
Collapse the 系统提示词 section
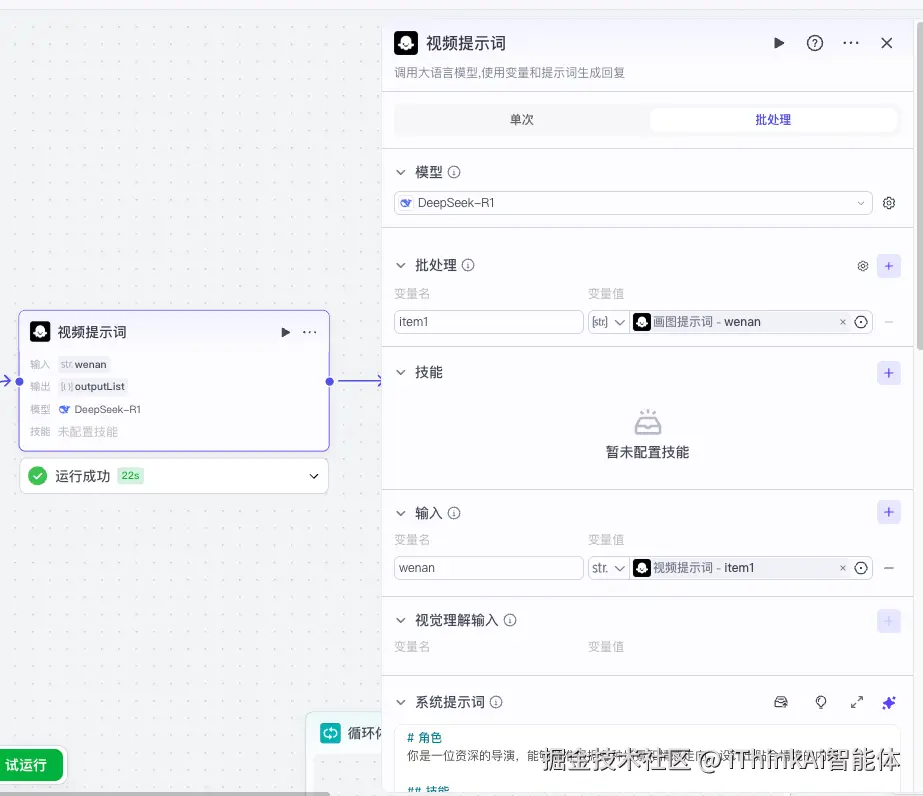coord(403,702)
